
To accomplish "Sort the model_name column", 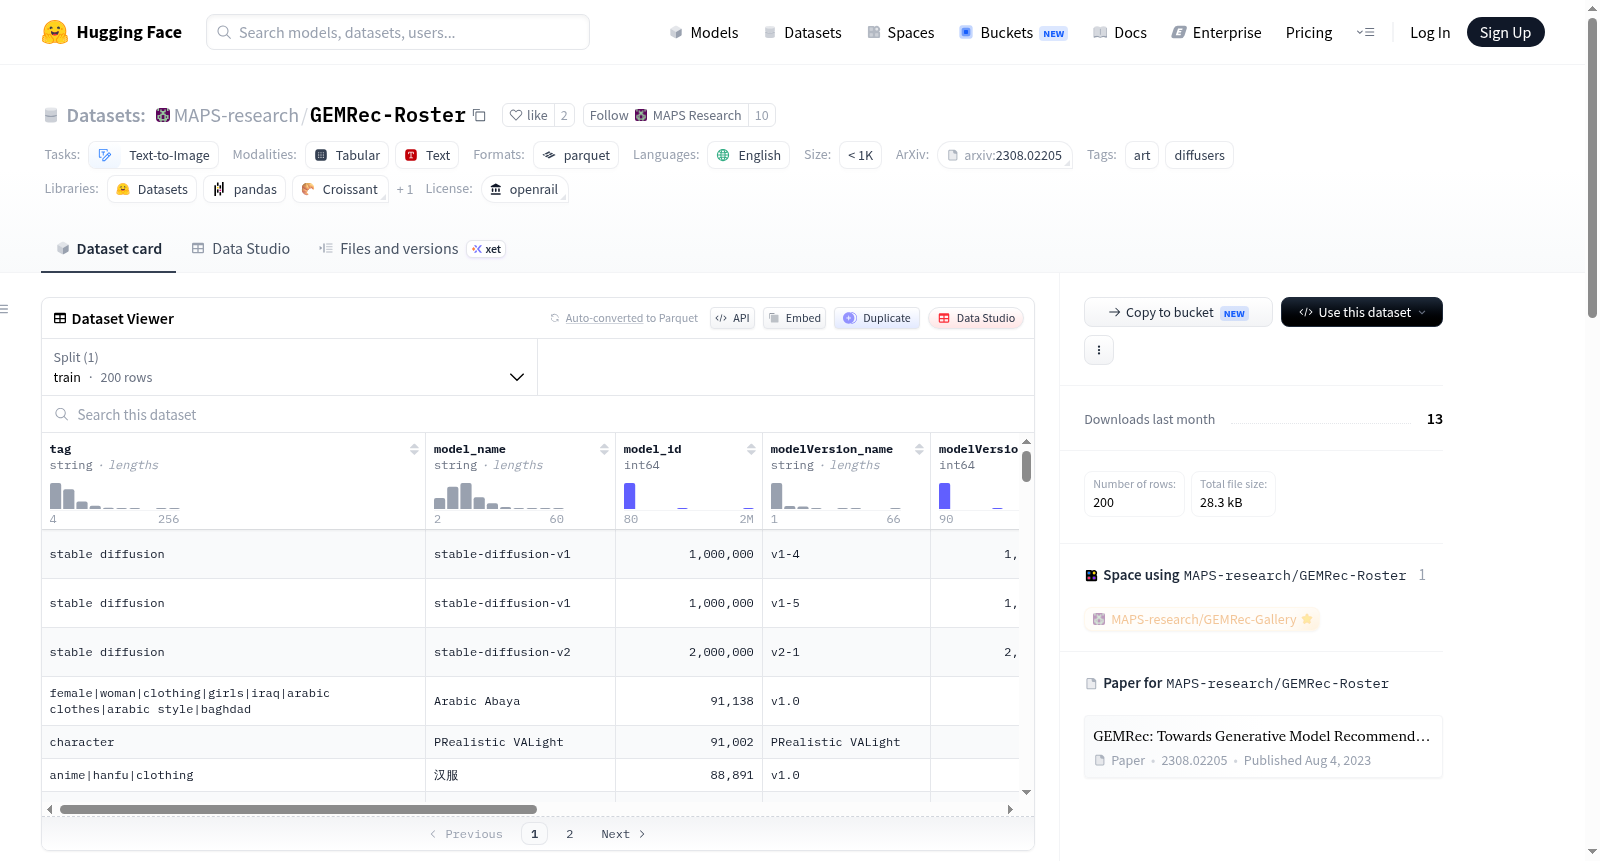I will [x=604, y=449].
